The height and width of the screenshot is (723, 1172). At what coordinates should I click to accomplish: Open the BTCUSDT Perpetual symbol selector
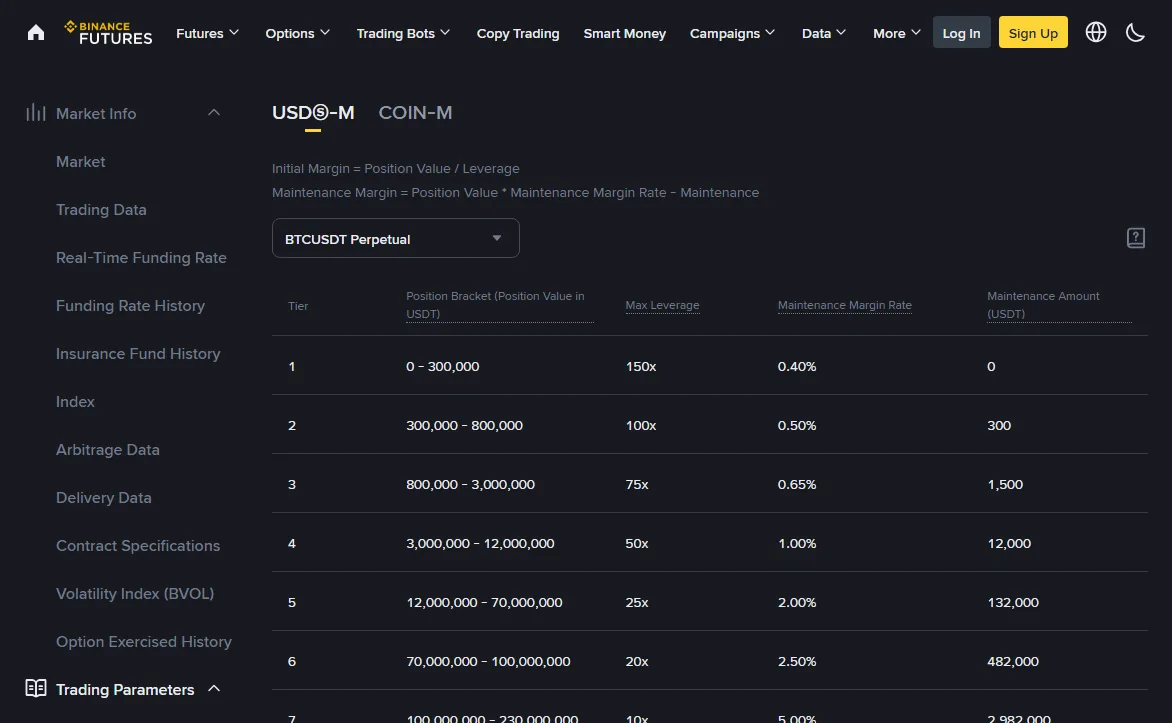pos(395,239)
